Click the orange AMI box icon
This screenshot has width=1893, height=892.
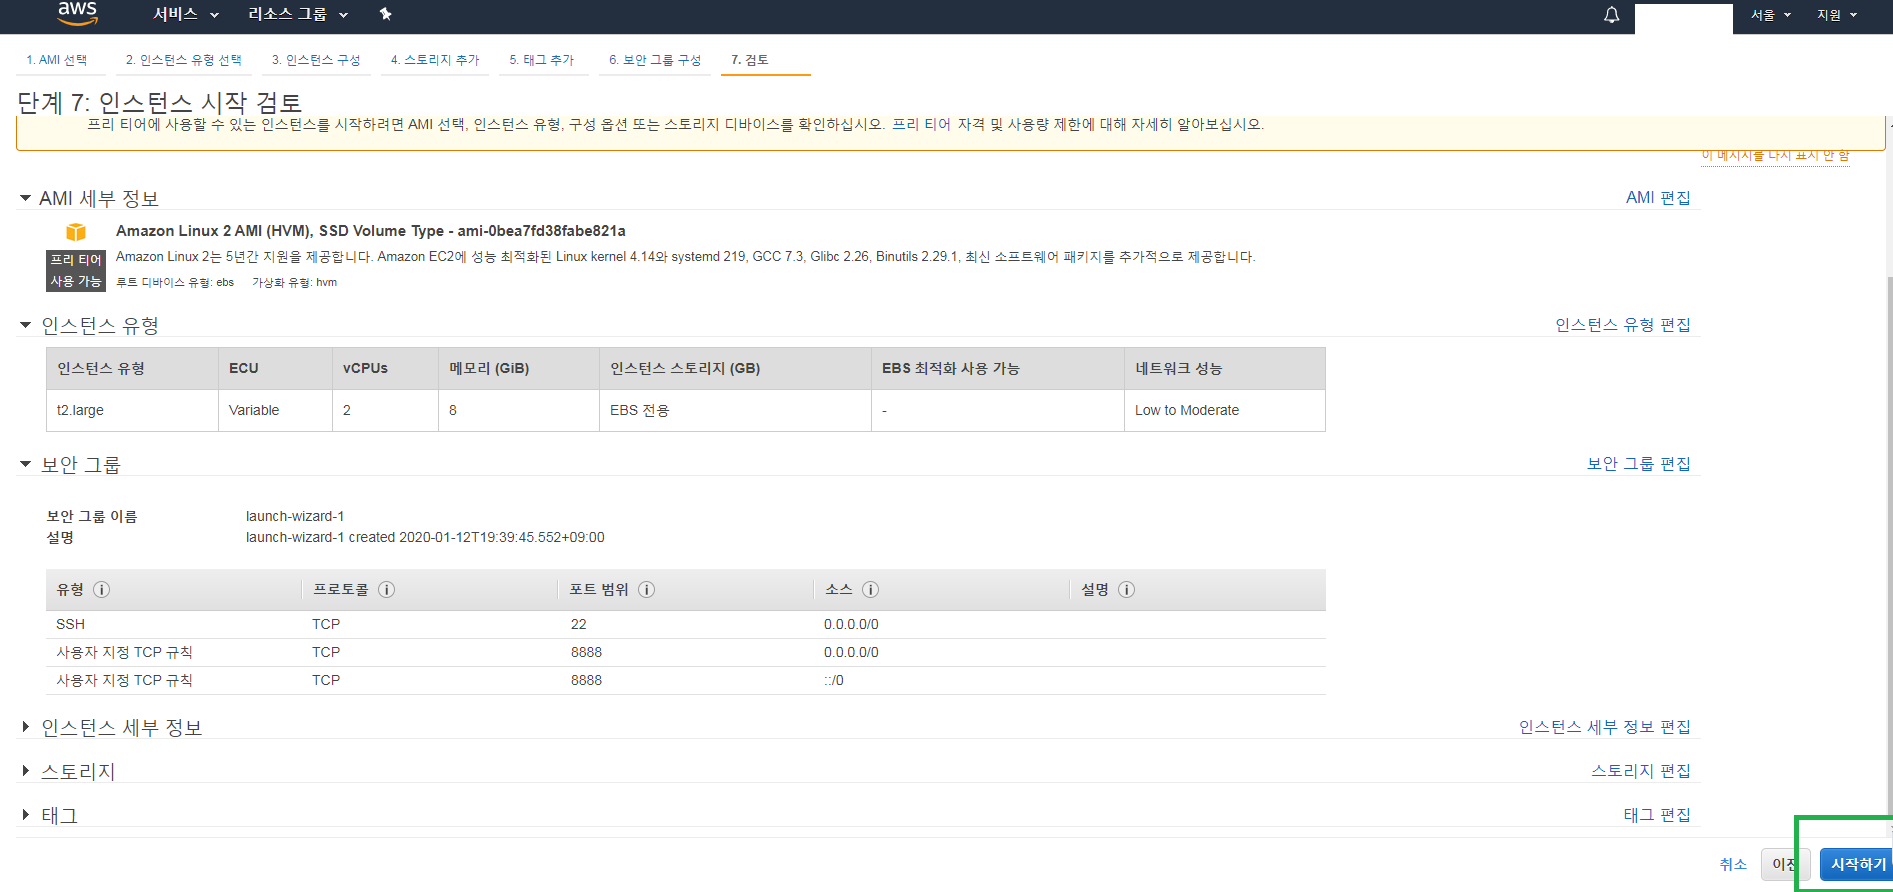coord(76,232)
